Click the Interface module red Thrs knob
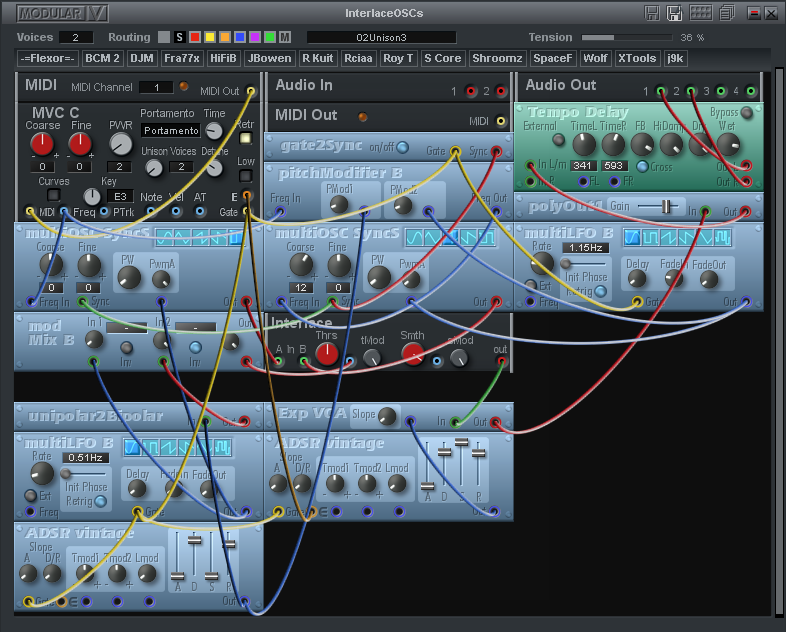The width and height of the screenshot is (786, 632). pos(326,353)
